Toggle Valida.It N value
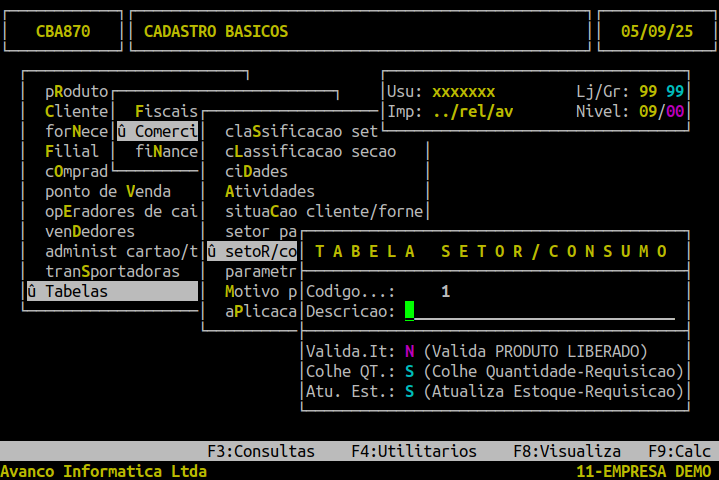This screenshot has width=719, height=480. click(409, 352)
